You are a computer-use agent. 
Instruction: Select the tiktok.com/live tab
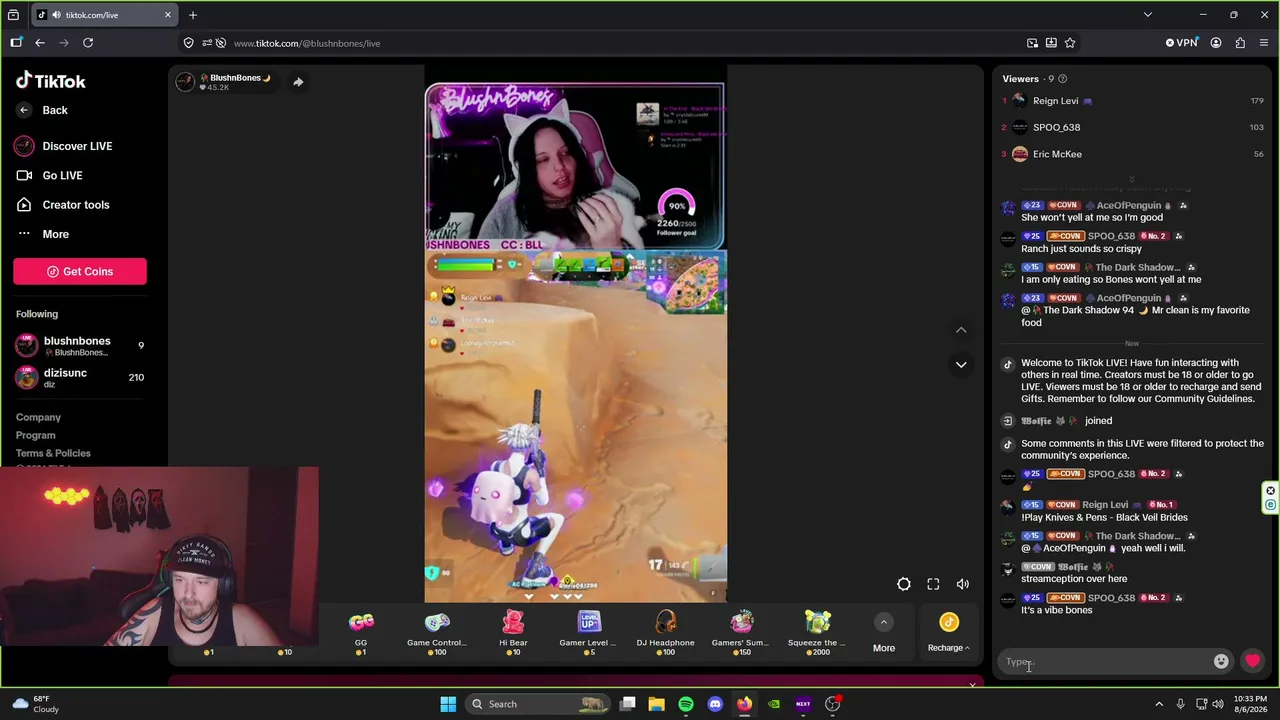(x=104, y=15)
